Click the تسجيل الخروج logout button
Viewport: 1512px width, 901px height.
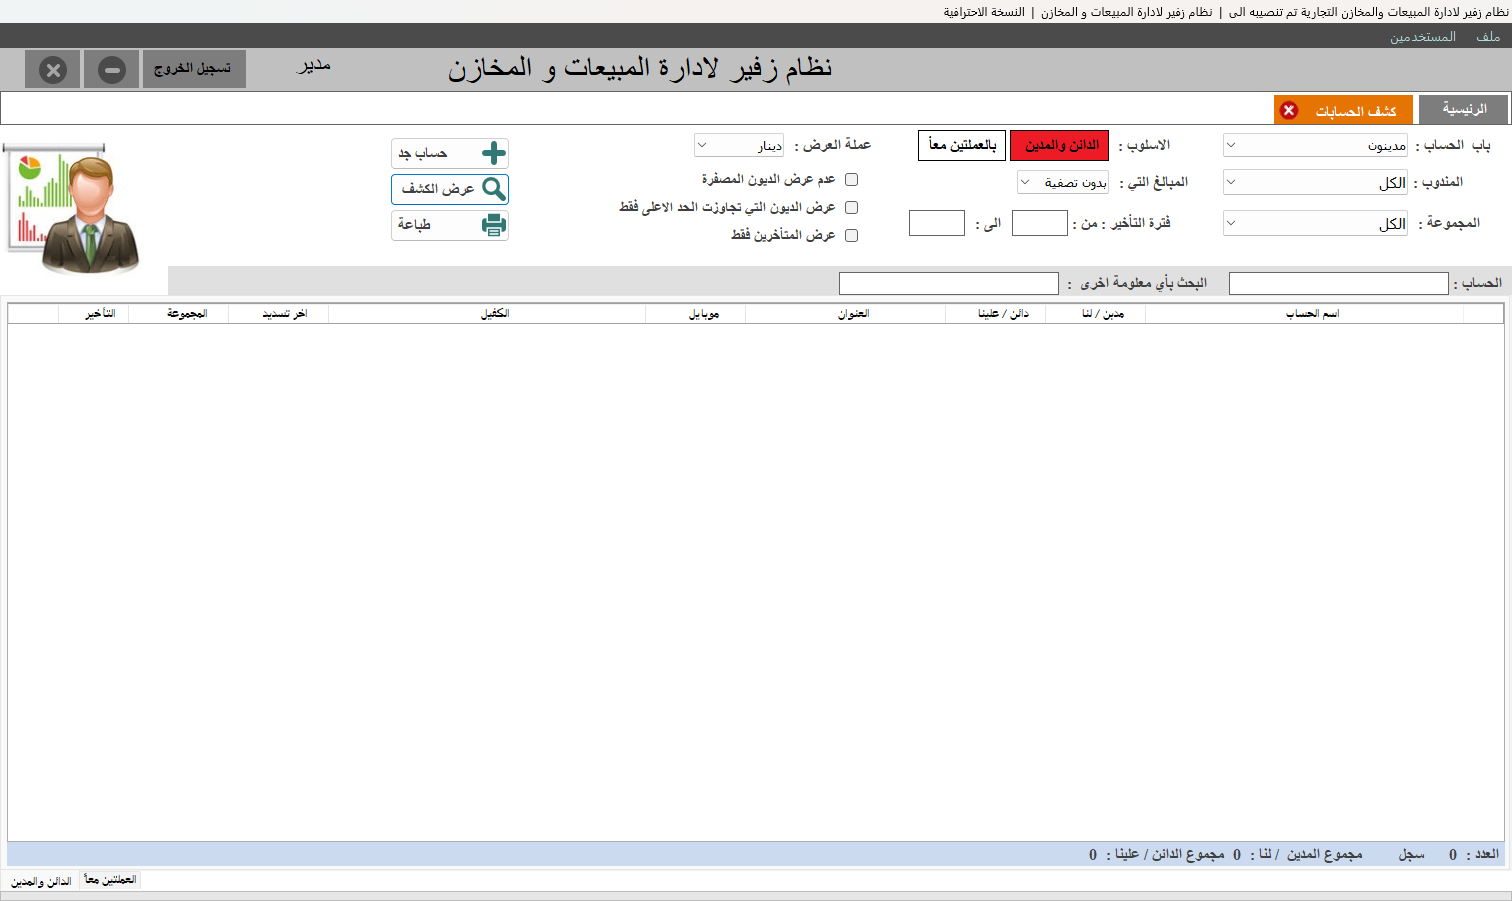click(194, 69)
